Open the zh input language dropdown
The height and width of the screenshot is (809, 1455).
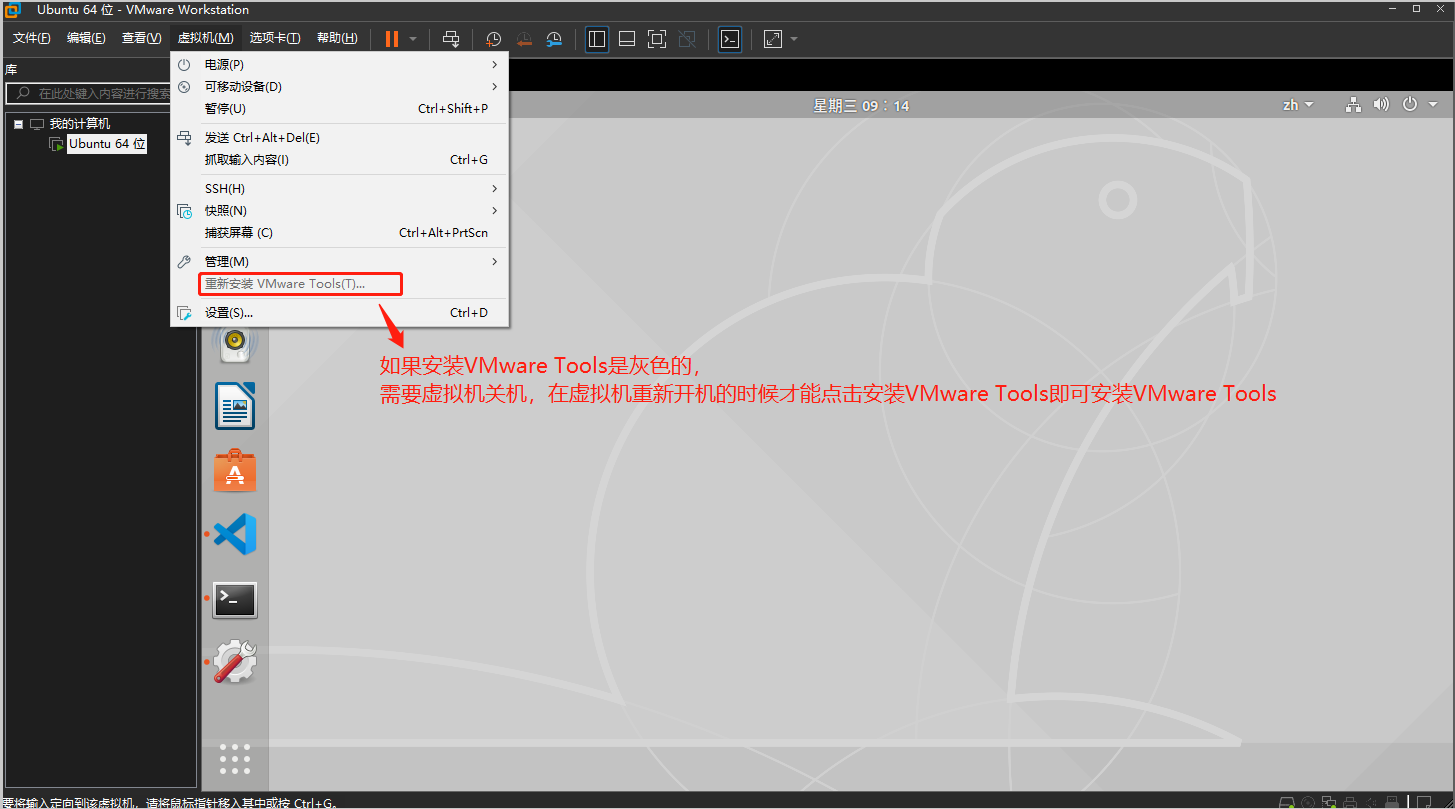tap(1298, 105)
